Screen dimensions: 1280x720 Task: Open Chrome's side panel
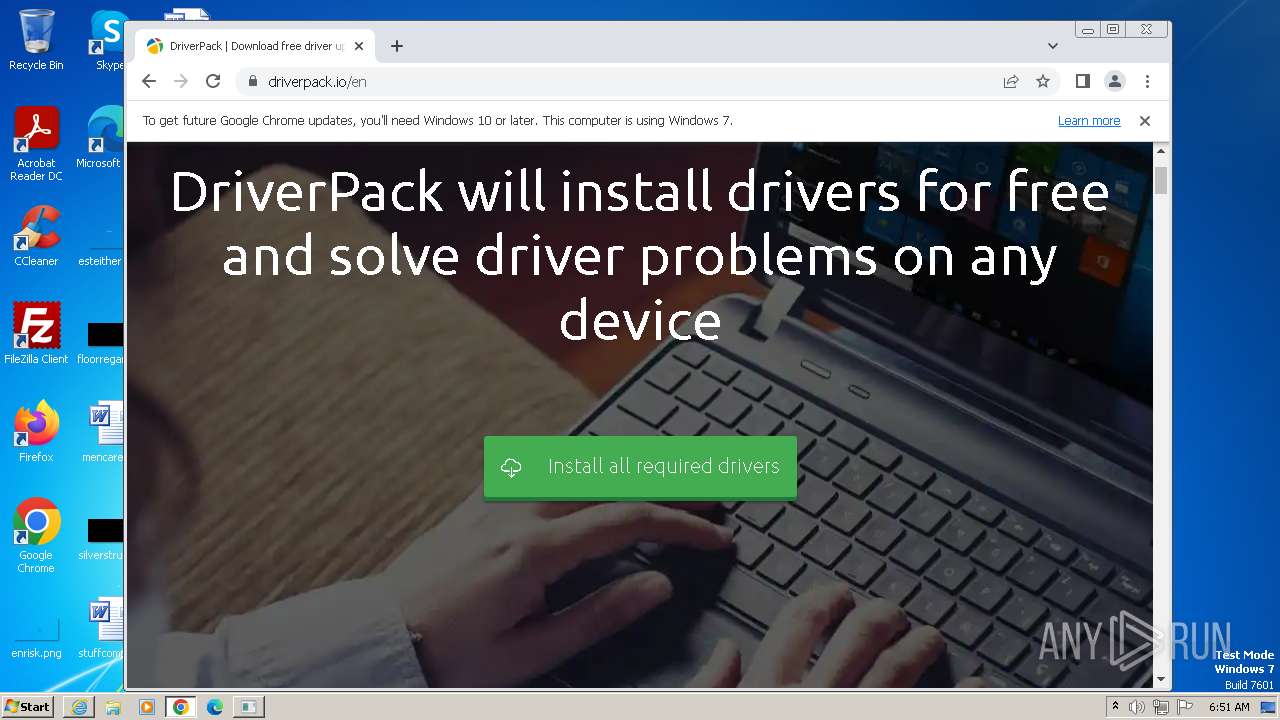1083,81
